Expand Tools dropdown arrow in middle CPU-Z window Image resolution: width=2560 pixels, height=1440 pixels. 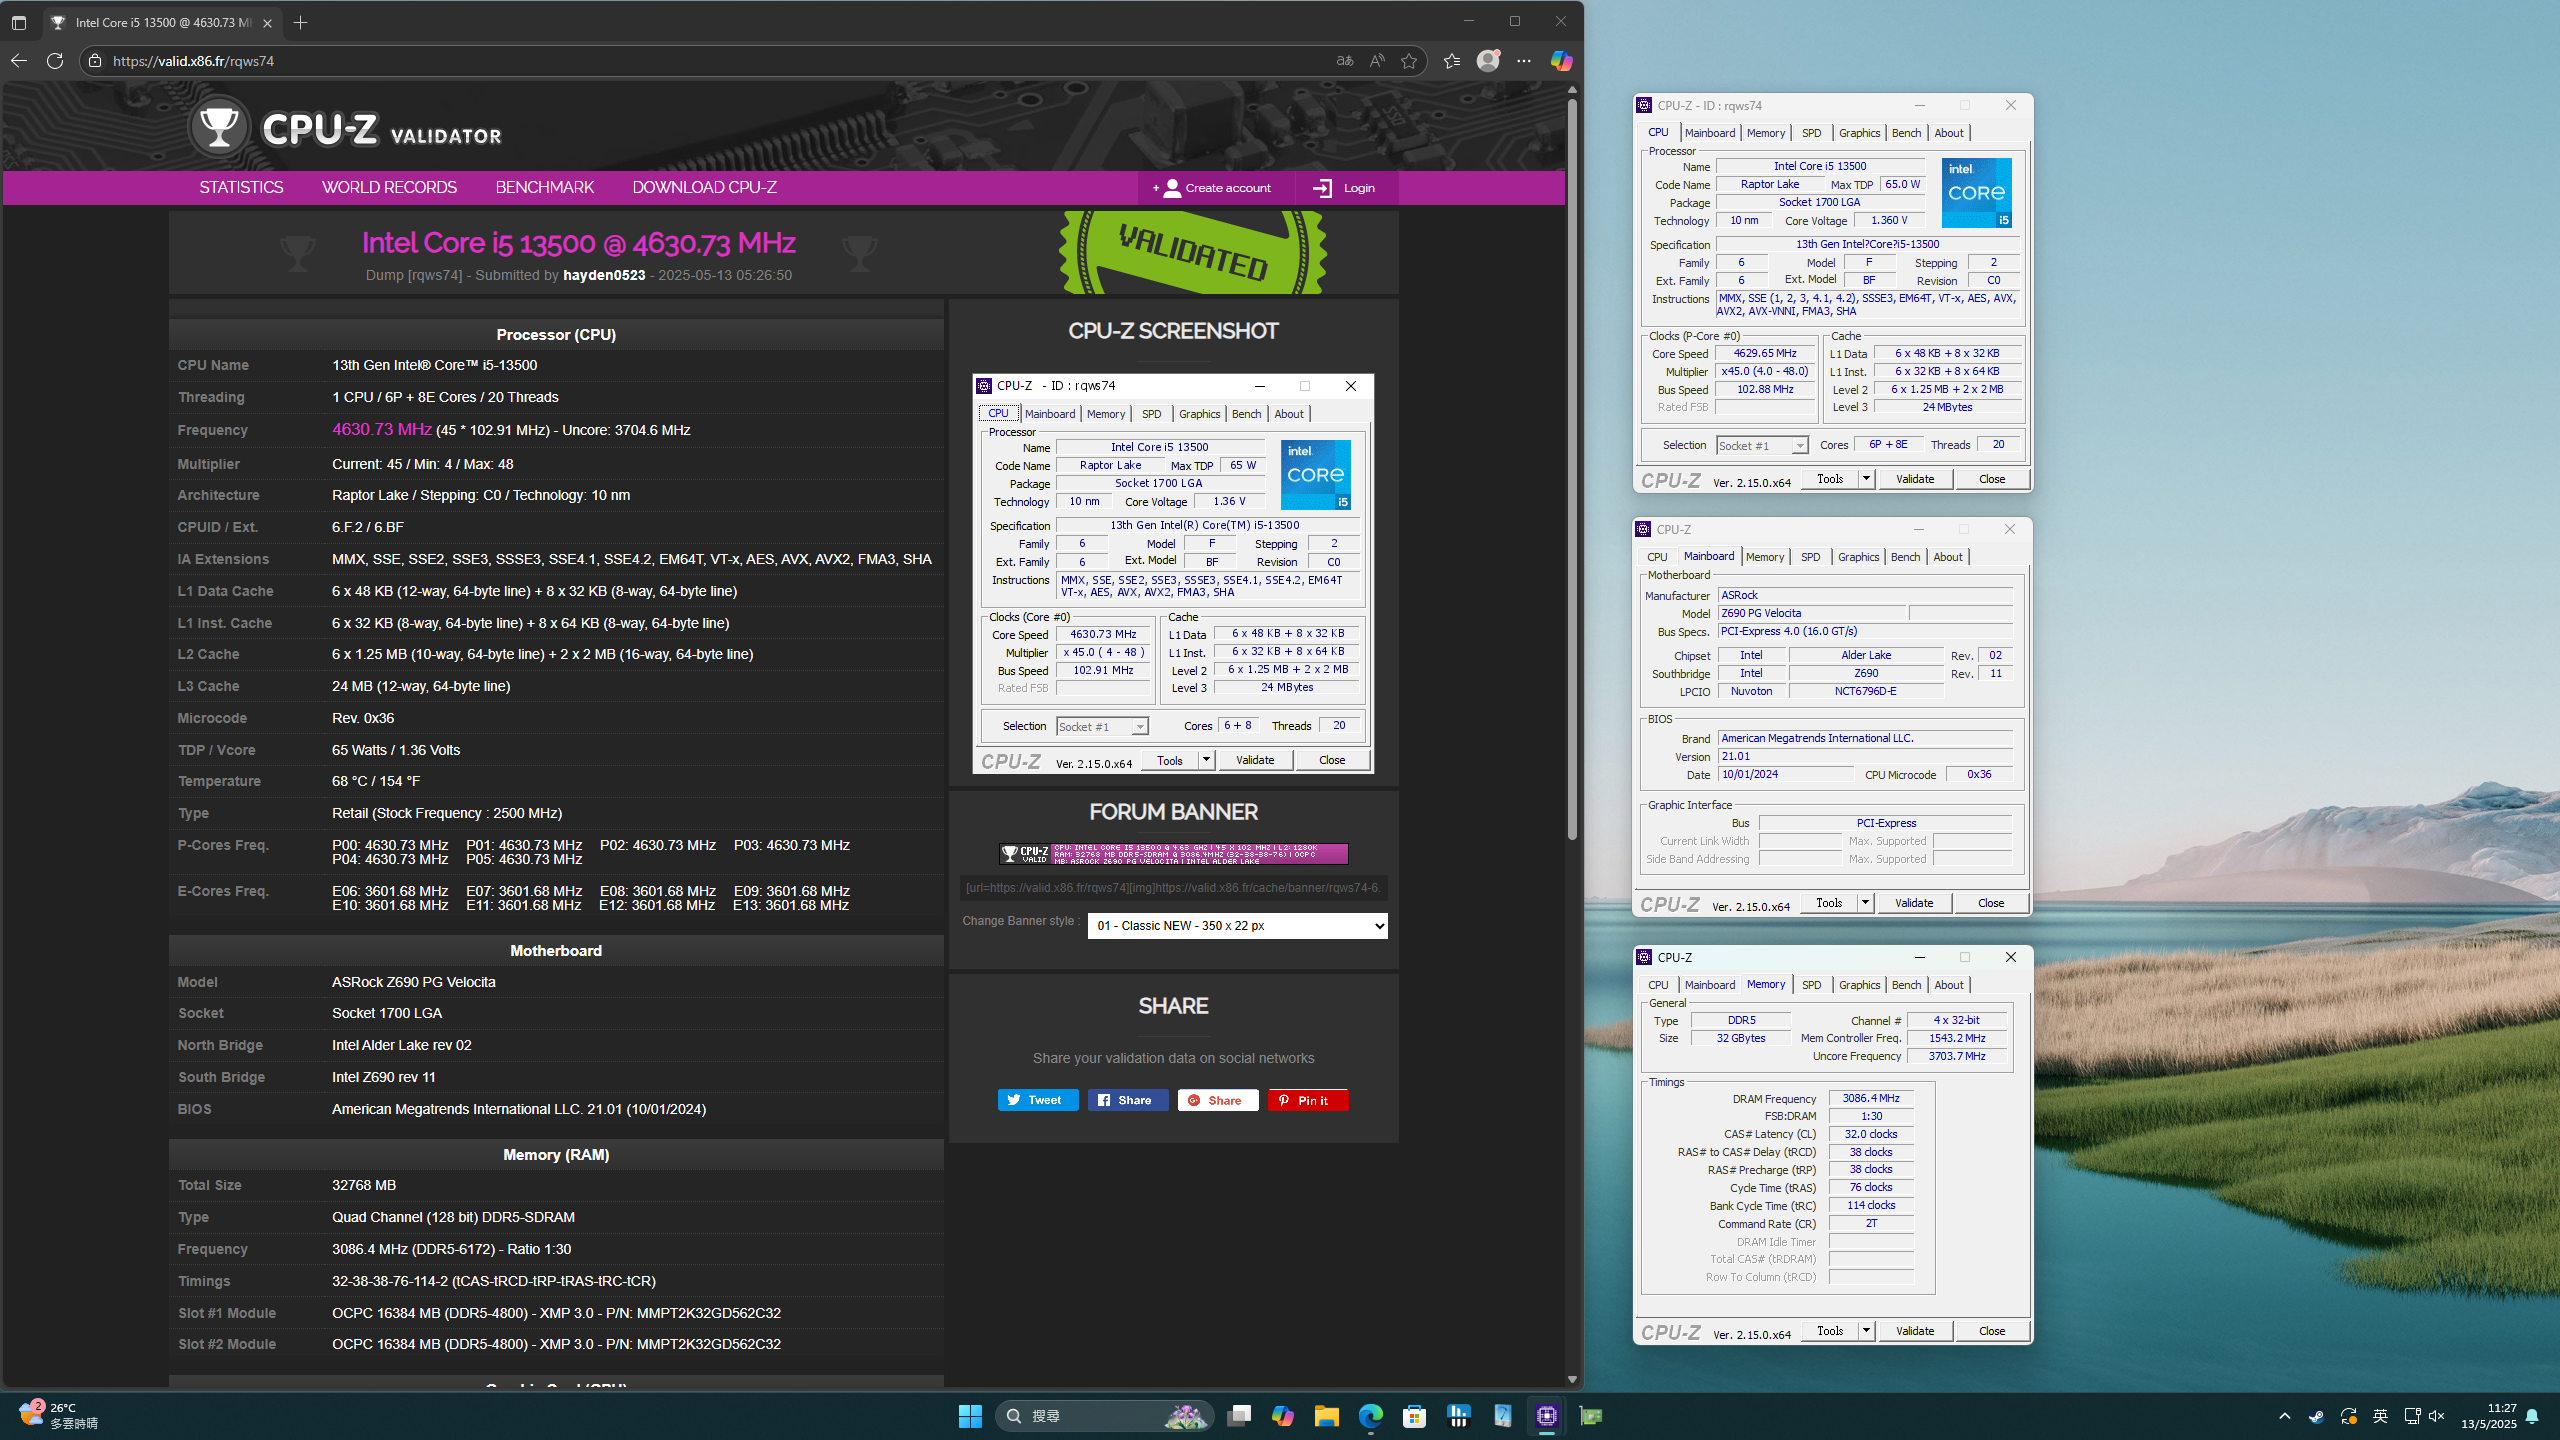1865,903
